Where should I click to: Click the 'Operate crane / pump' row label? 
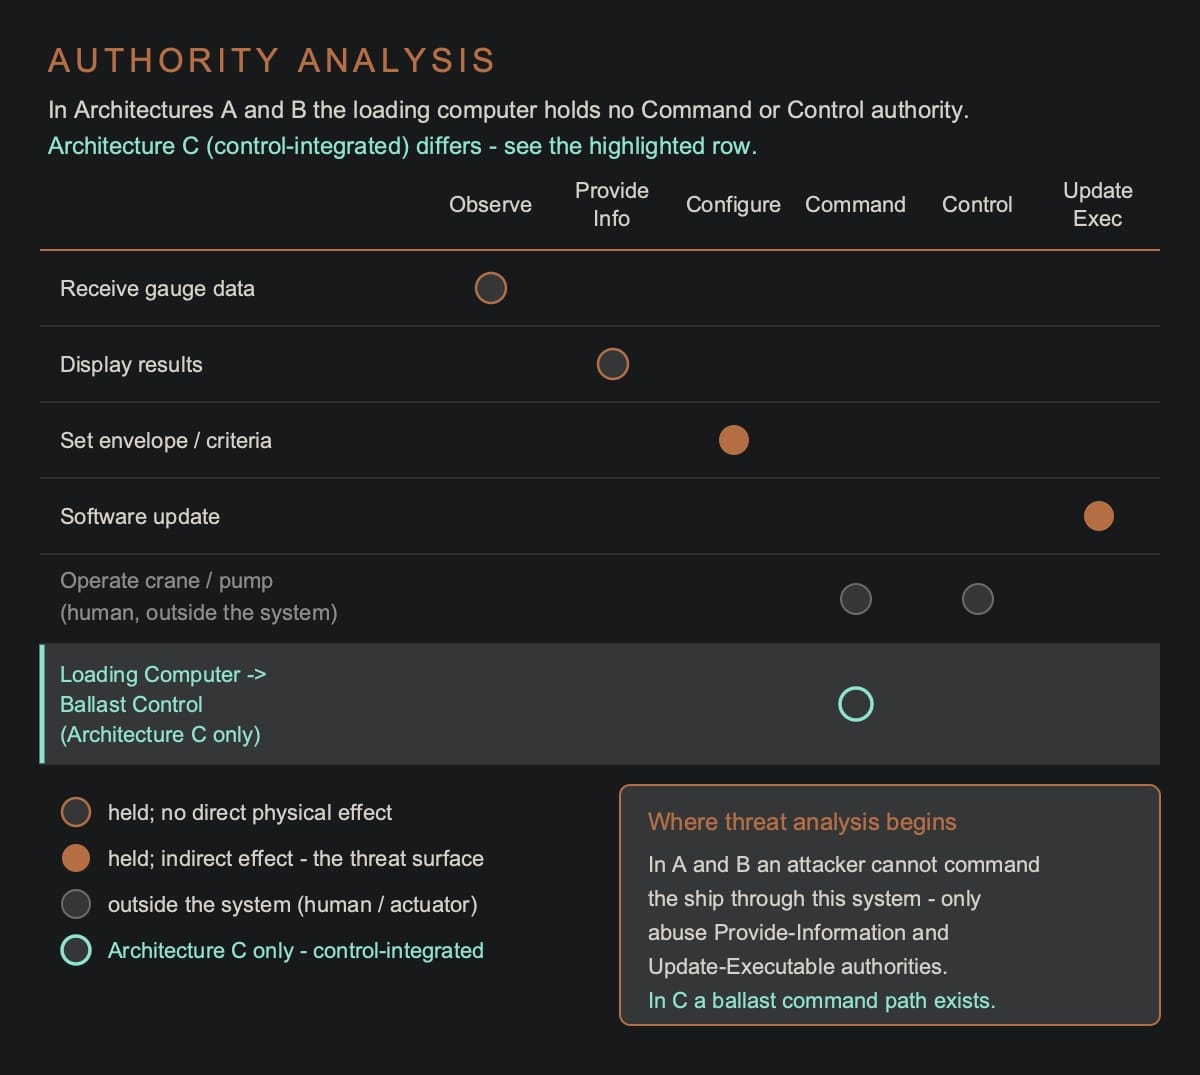(198, 596)
